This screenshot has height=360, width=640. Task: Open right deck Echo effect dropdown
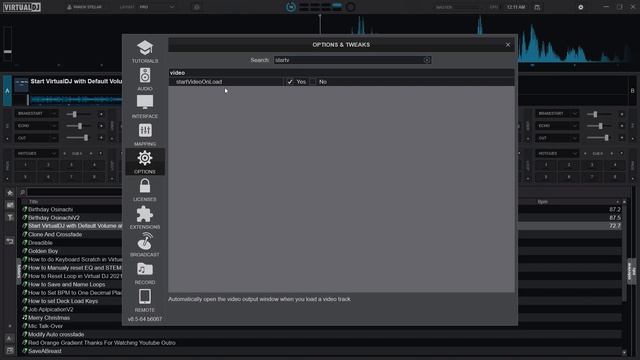click(x=557, y=126)
